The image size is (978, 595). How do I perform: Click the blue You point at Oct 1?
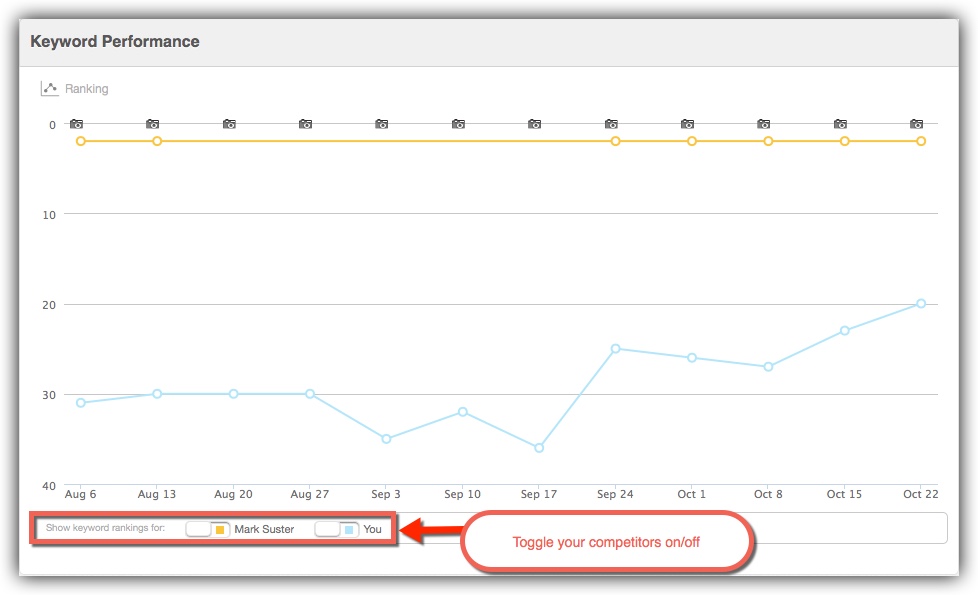point(692,358)
